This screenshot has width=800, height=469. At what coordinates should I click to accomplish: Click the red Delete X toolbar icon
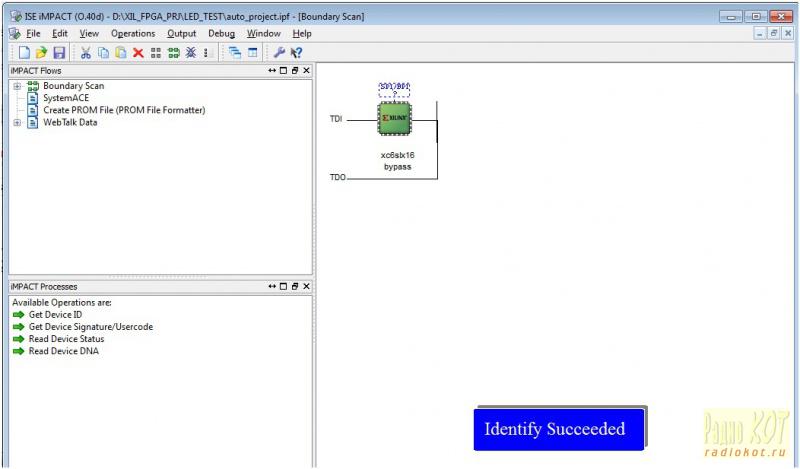[x=138, y=52]
